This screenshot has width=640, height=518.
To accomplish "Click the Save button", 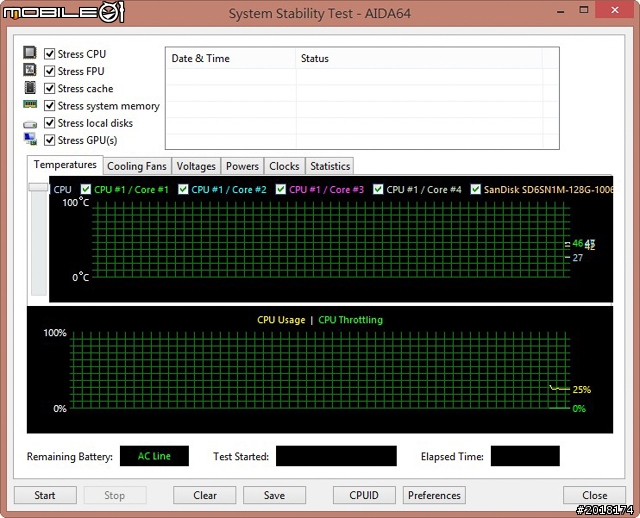I will tap(274, 495).
